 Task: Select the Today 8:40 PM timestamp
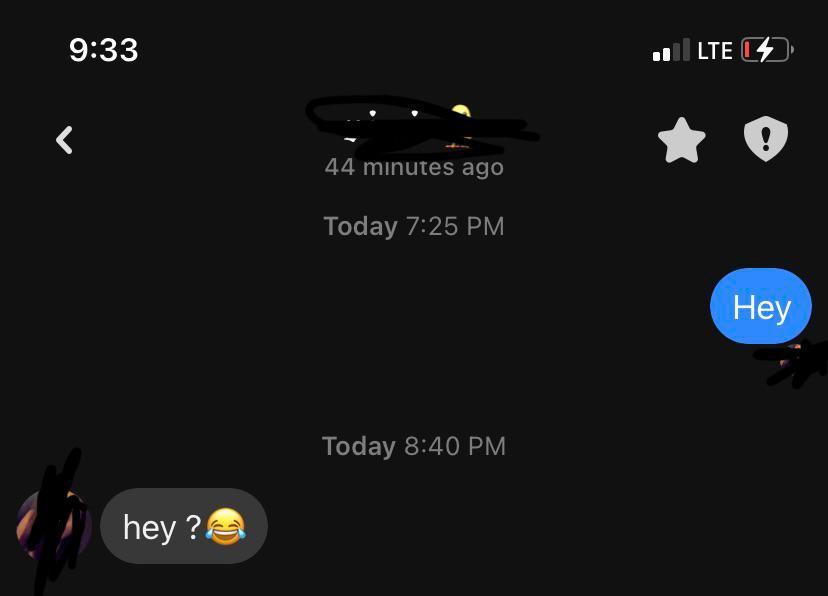414,446
